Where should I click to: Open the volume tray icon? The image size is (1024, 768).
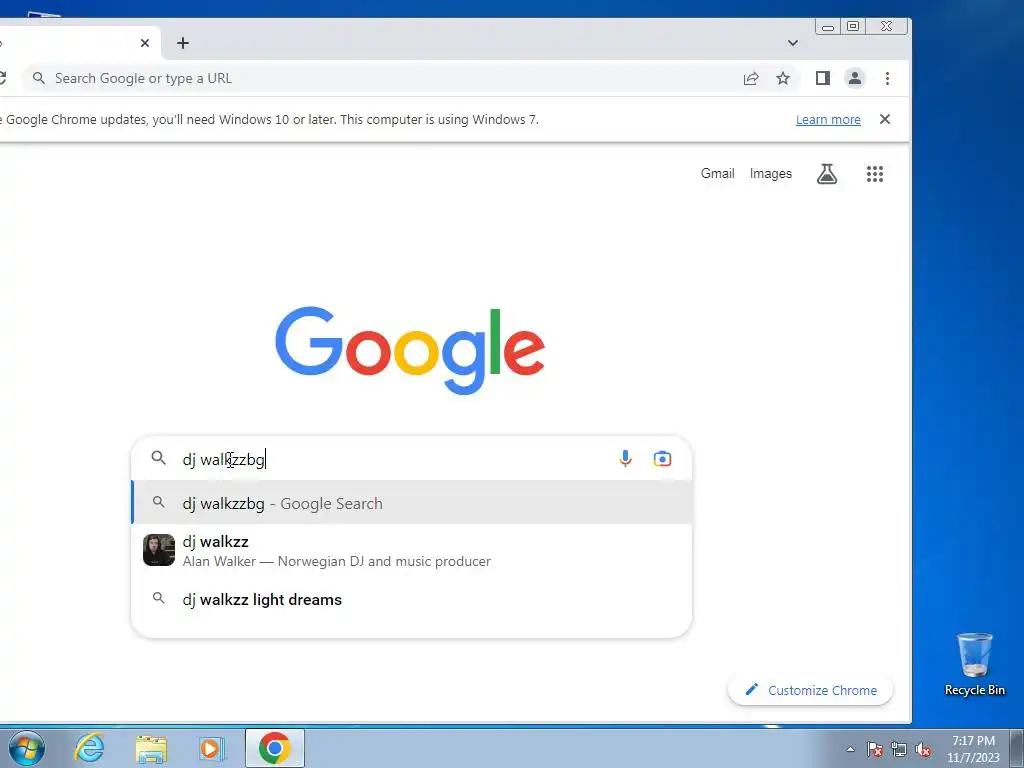[x=923, y=749]
